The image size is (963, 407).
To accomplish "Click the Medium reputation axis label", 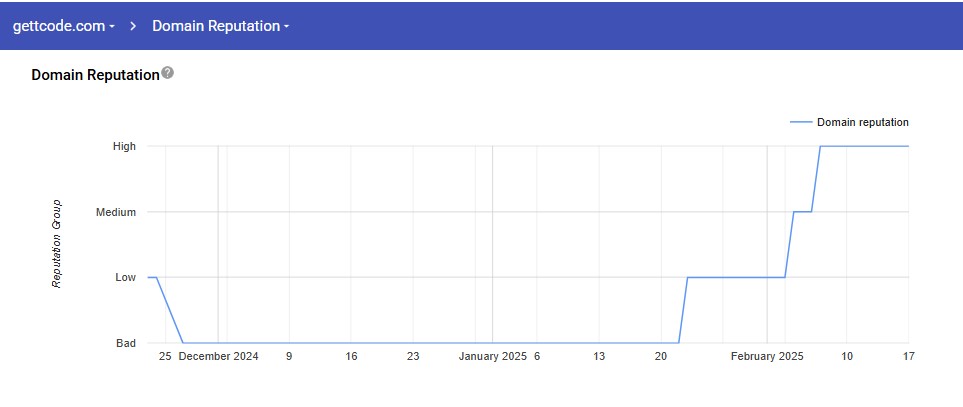I will pyautogui.click(x=116, y=212).
